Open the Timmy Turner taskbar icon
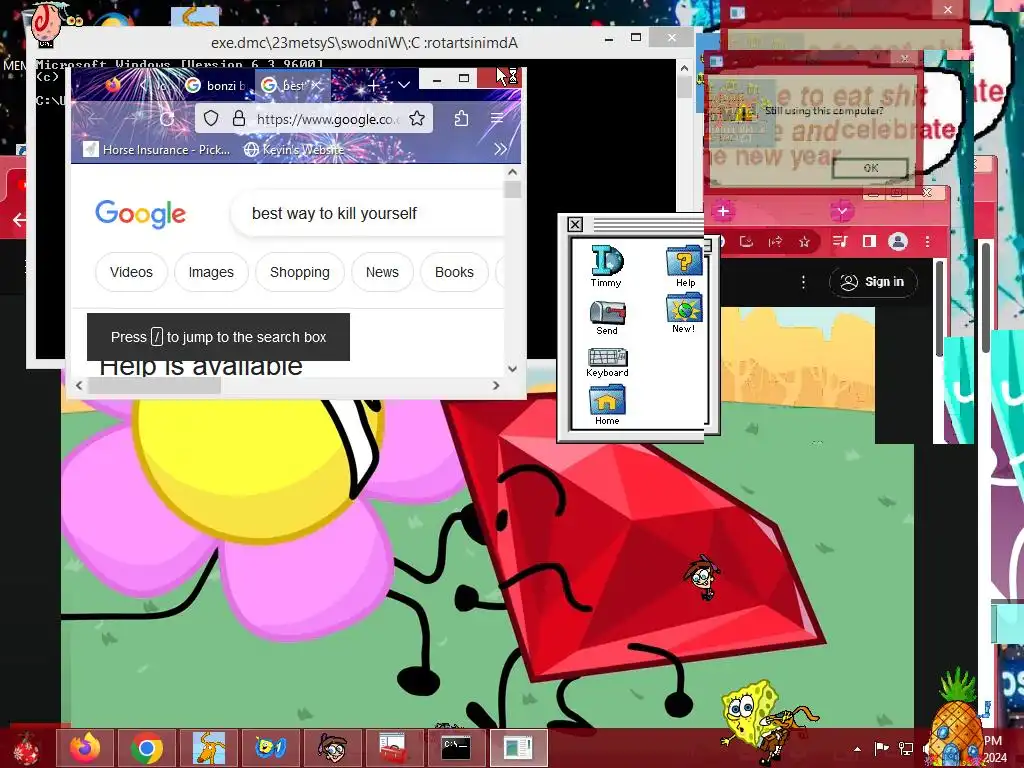This screenshot has width=1024, height=768. click(332, 748)
